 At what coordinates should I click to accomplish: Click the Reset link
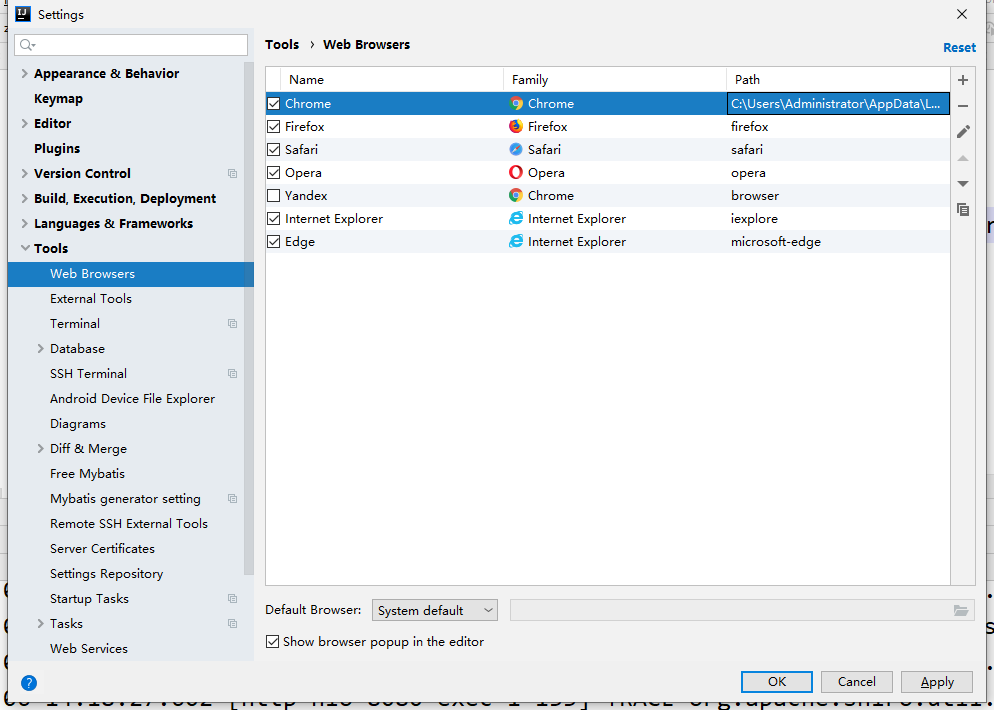[x=958, y=47]
